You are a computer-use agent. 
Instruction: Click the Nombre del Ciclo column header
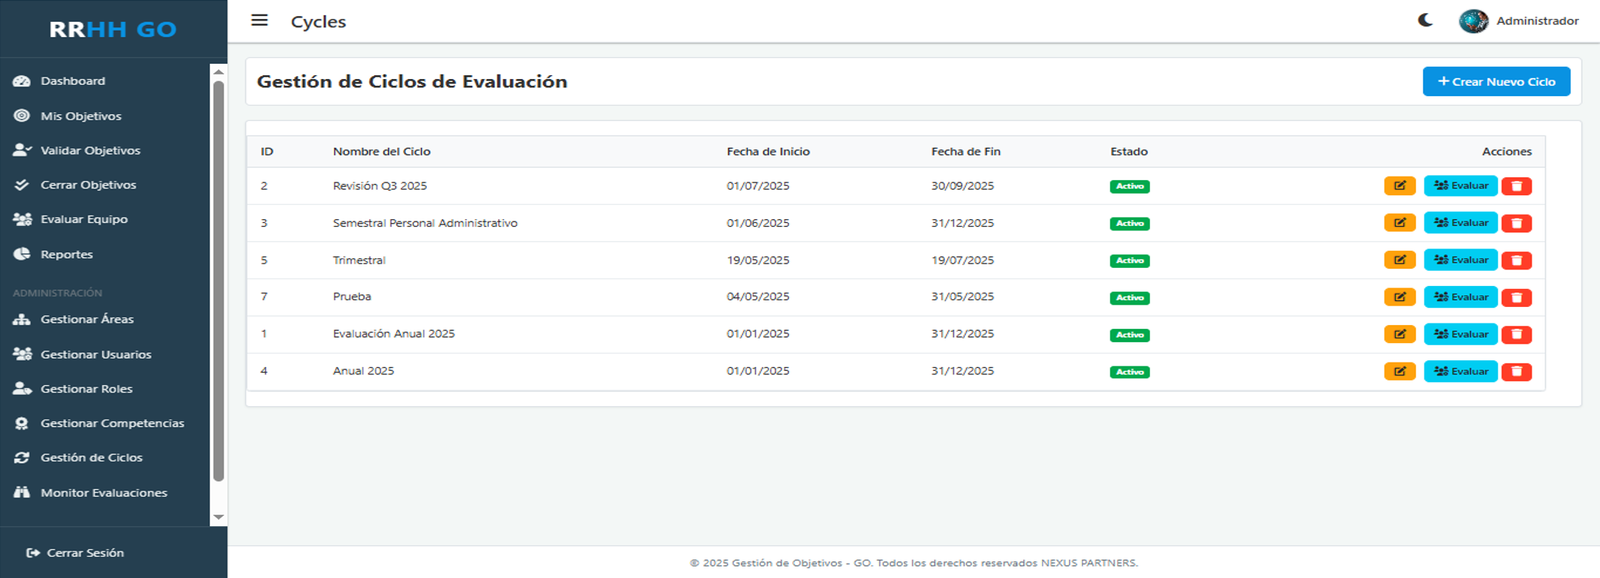[382, 152]
